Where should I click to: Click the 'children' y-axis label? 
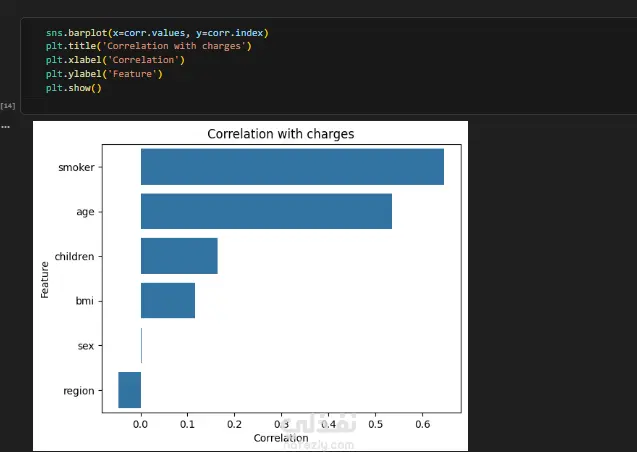[x=74, y=256]
